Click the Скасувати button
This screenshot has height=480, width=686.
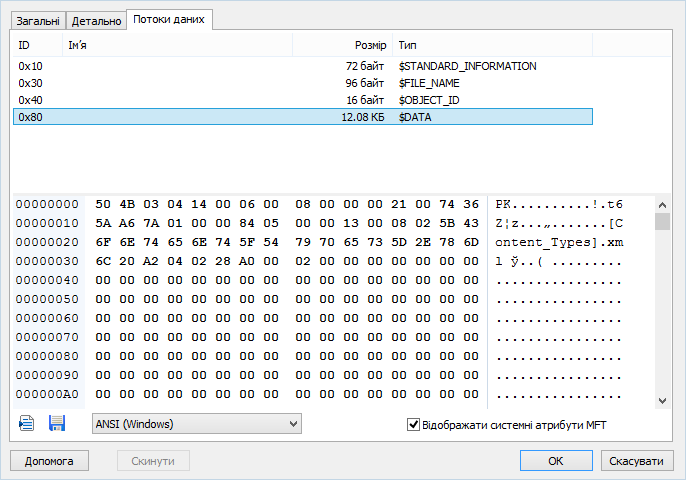coord(637,461)
